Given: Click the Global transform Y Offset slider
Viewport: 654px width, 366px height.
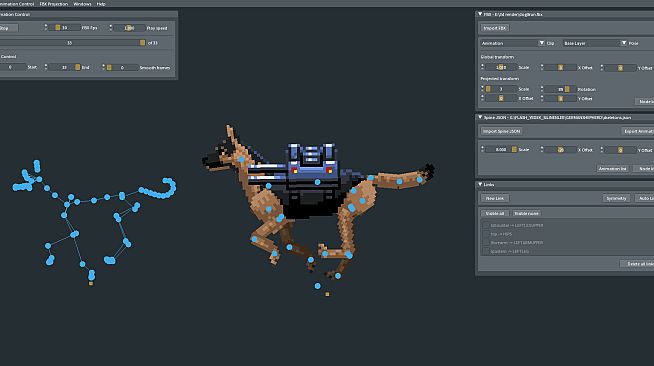Looking at the screenshot, I should point(620,67).
